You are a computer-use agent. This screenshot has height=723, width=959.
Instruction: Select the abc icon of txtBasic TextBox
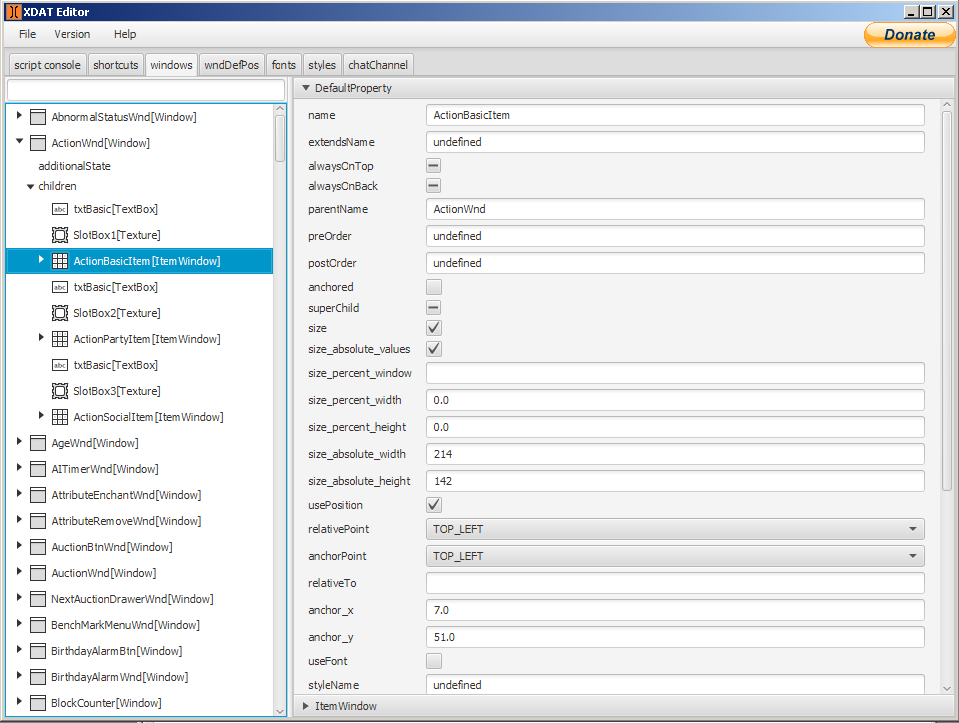[58, 208]
